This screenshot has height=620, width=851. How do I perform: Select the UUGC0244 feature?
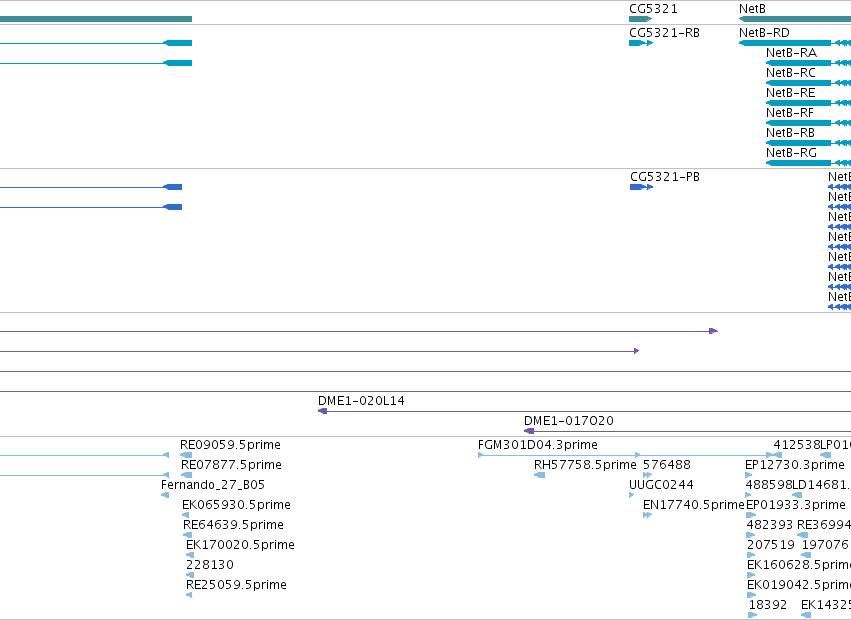pyautogui.click(x=661, y=485)
